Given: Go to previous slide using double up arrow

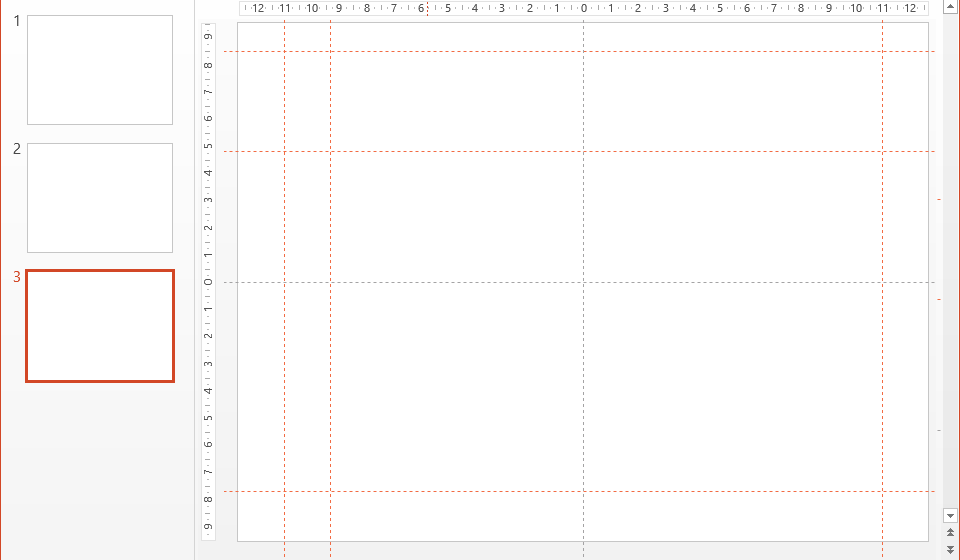Looking at the screenshot, I should [950, 532].
